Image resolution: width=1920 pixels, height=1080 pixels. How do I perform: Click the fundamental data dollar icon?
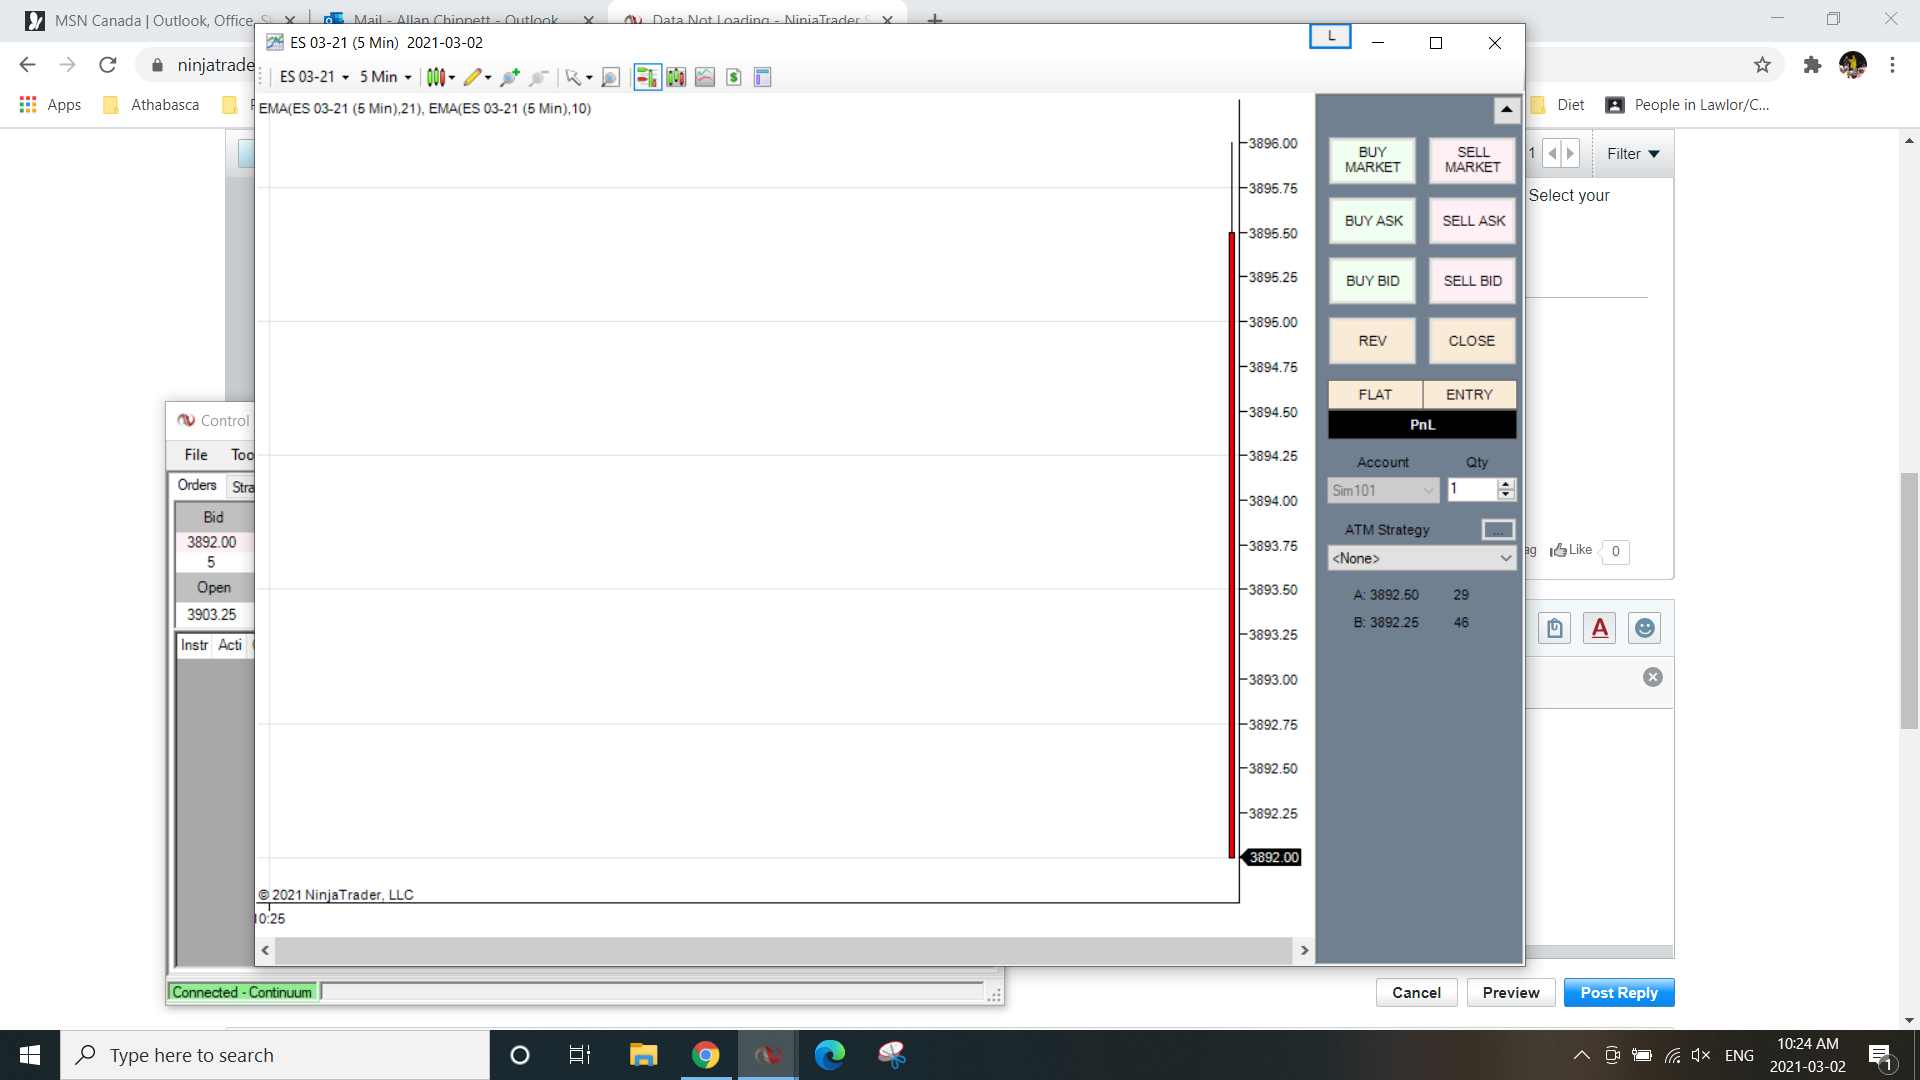(x=735, y=77)
